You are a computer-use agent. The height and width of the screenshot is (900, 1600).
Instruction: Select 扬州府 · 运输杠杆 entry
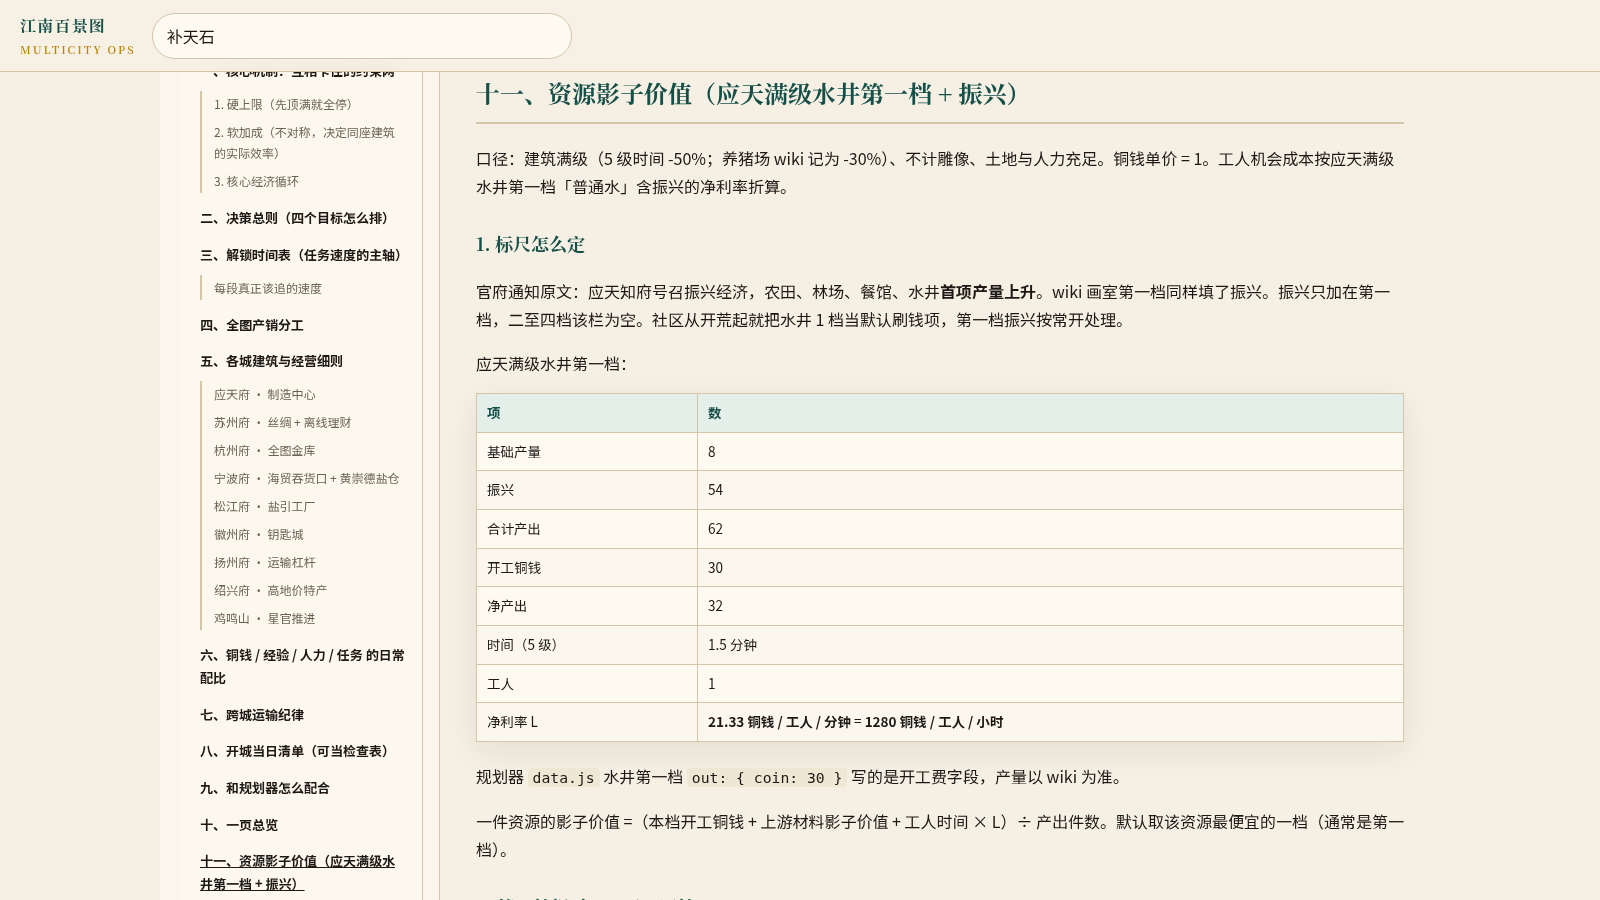[265, 562]
